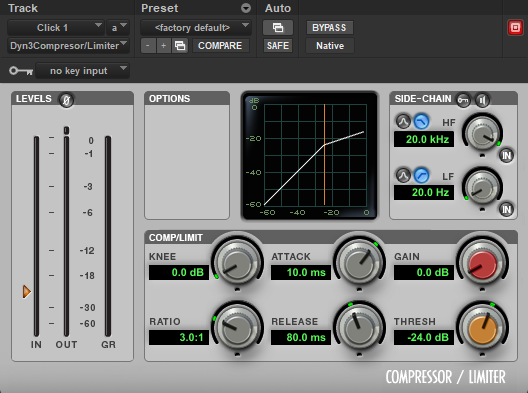Image resolution: width=528 pixels, height=393 pixels.
Task: Open the Click 1 track selector
Action: coord(55,28)
